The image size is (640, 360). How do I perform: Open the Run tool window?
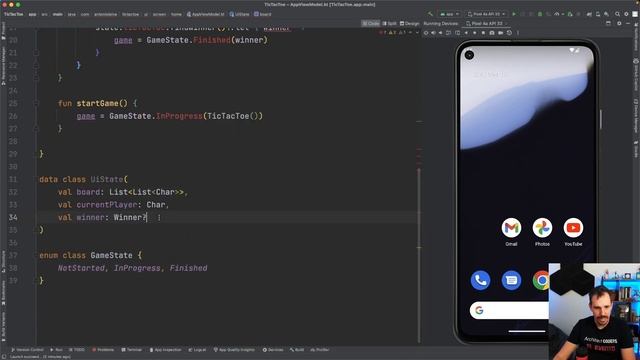coord(56,350)
